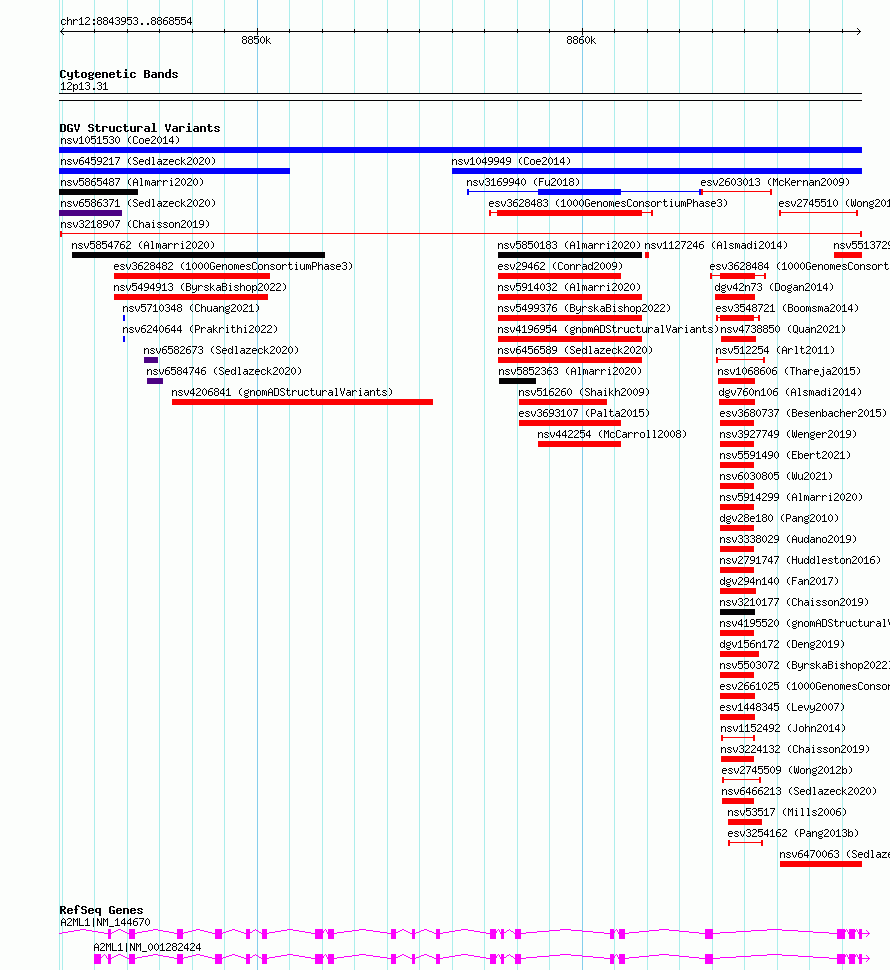This screenshot has height=970, width=890.
Task: Select nsv3224132 (Chaisson2019) label
Action: click(x=795, y=750)
